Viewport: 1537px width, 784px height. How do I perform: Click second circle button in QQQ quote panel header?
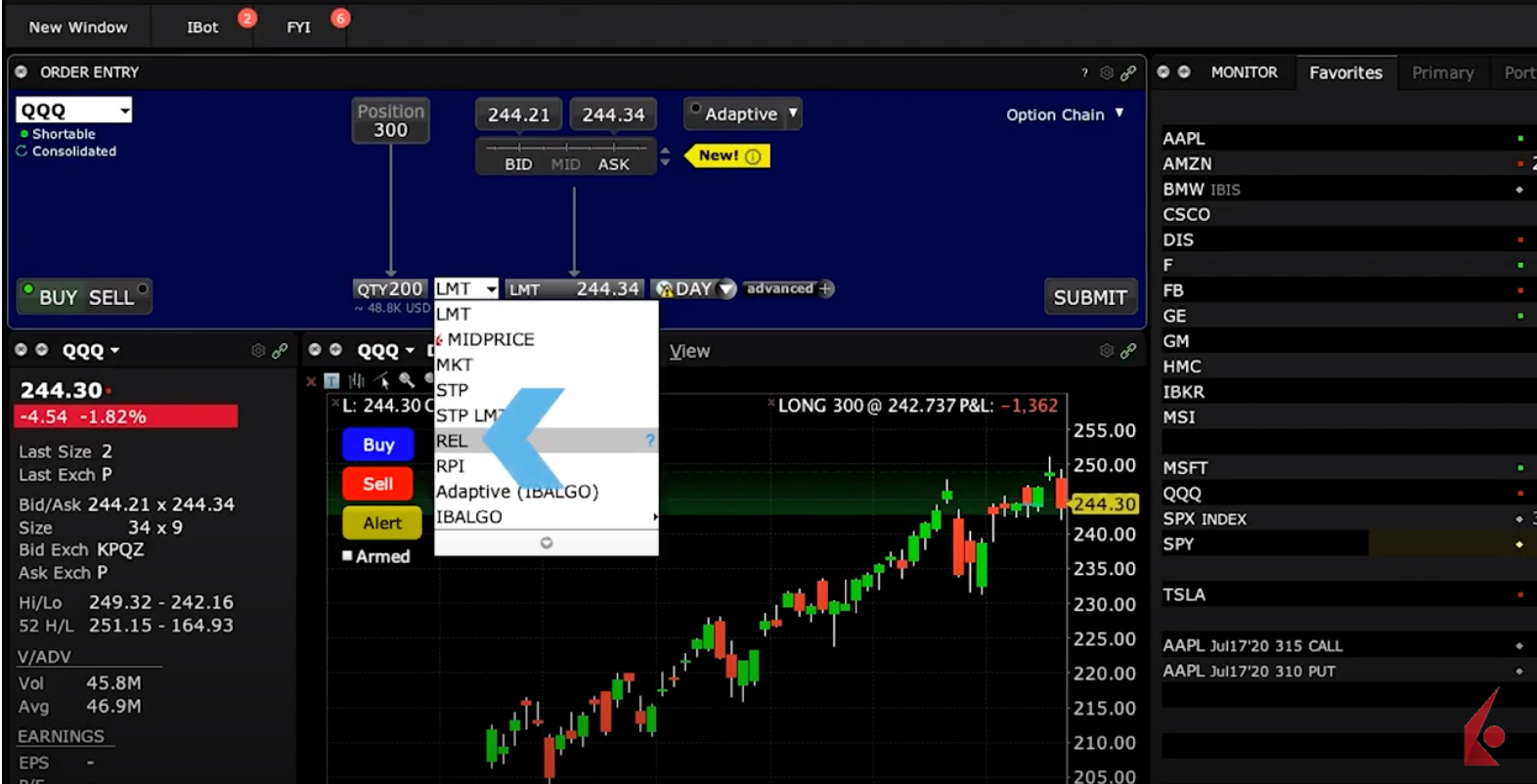(x=42, y=350)
